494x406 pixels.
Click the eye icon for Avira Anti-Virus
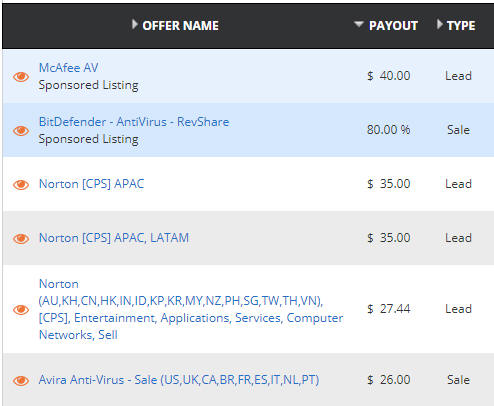[21, 380]
